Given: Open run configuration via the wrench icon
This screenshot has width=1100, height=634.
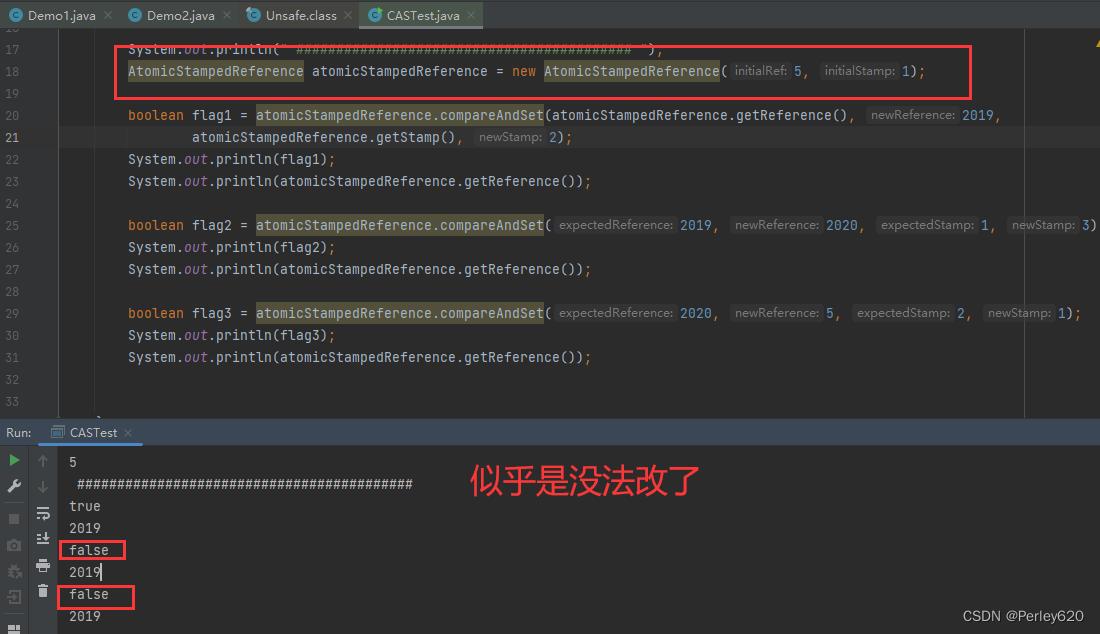Looking at the screenshot, I should pos(14,486).
